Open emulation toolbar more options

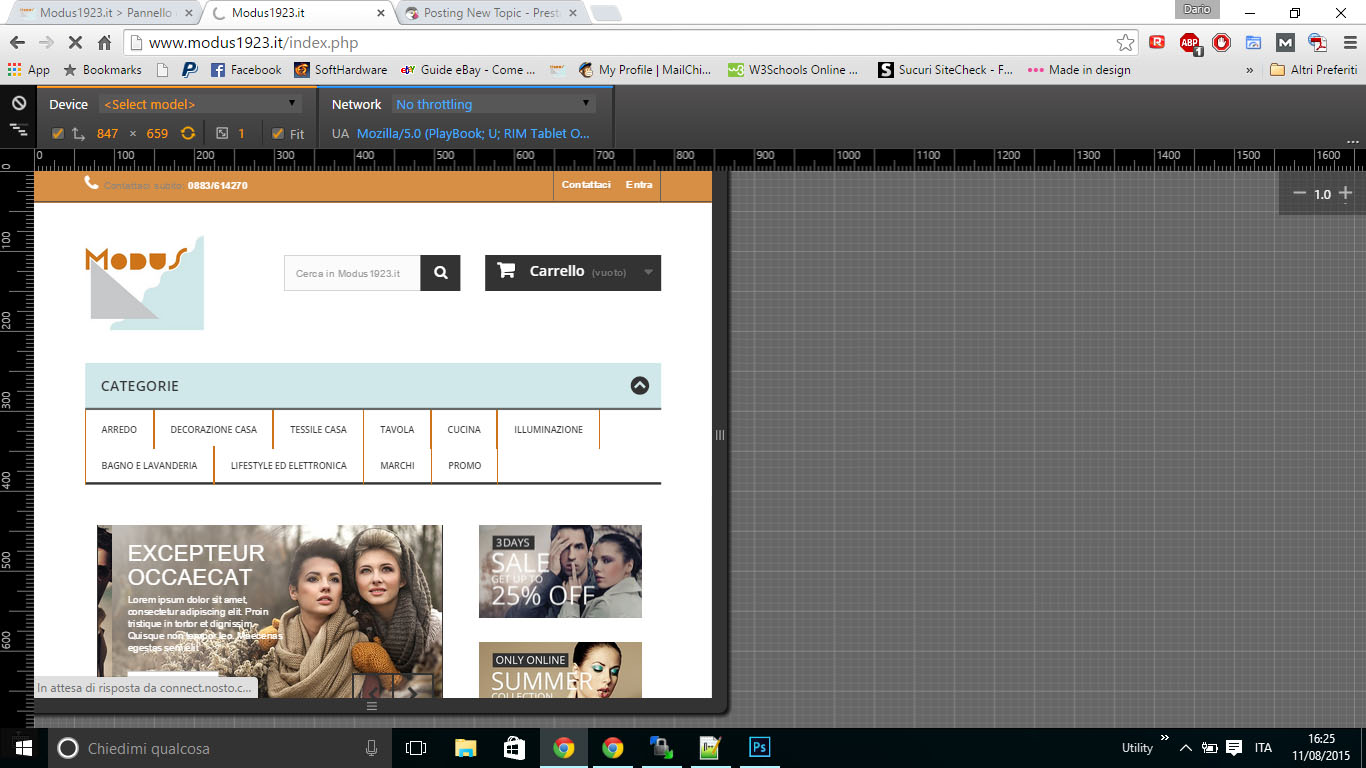(x=1353, y=142)
